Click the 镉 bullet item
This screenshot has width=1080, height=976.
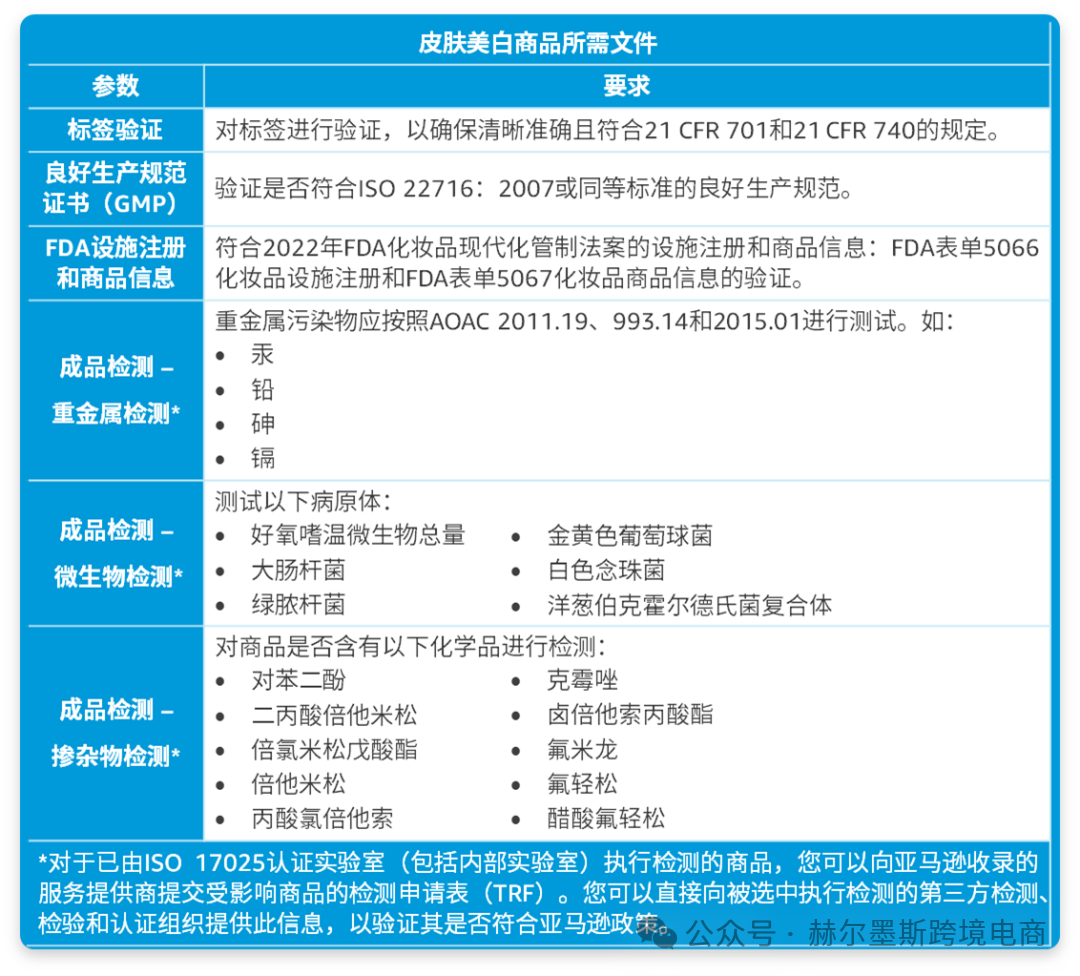click(x=263, y=459)
